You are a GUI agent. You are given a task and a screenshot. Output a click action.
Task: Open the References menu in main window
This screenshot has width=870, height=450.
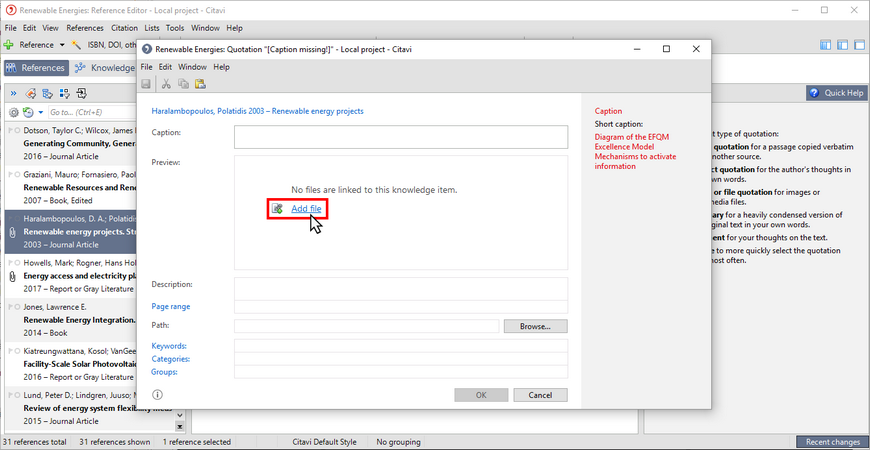[85, 28]
